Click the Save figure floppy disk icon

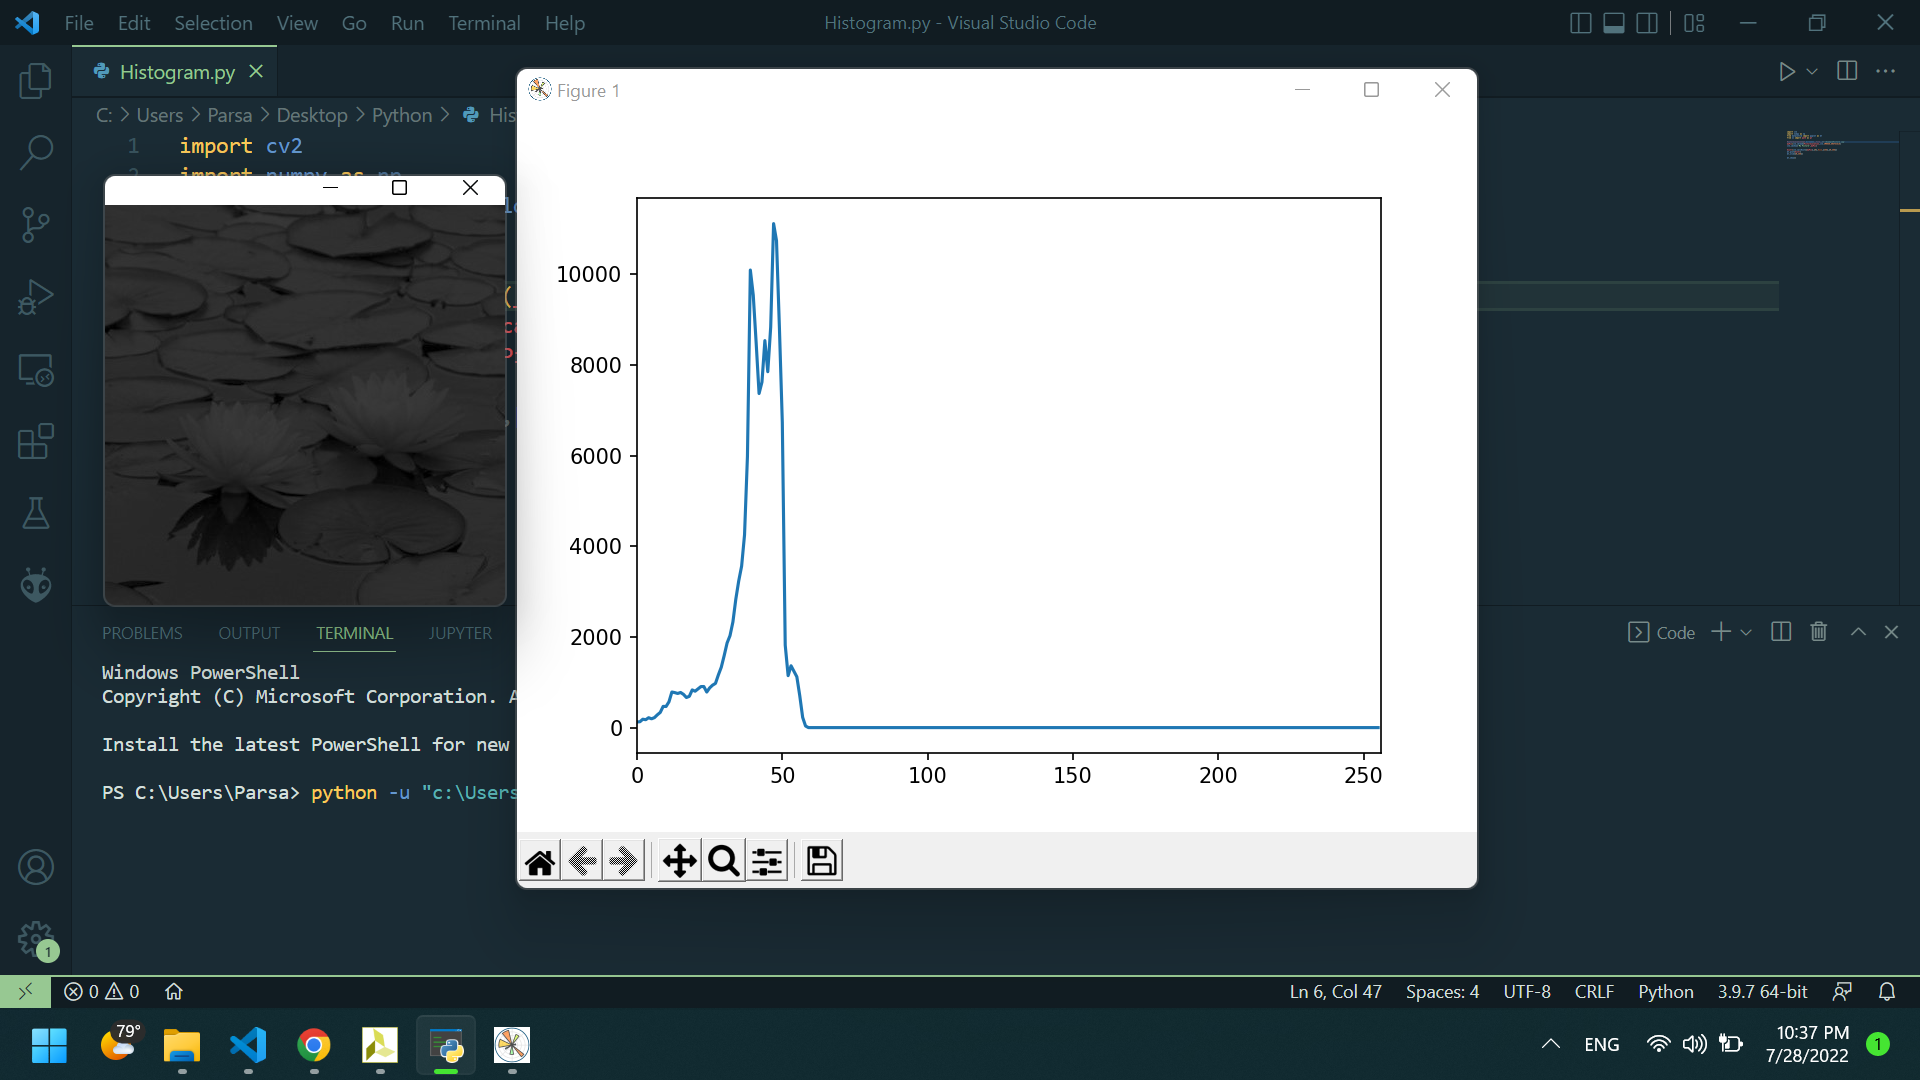coord(821,861)
